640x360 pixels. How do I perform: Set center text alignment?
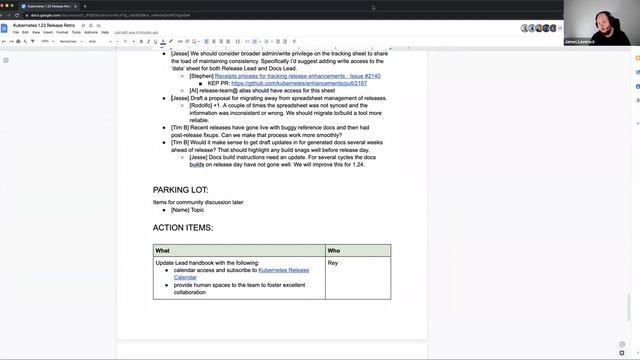214,42
